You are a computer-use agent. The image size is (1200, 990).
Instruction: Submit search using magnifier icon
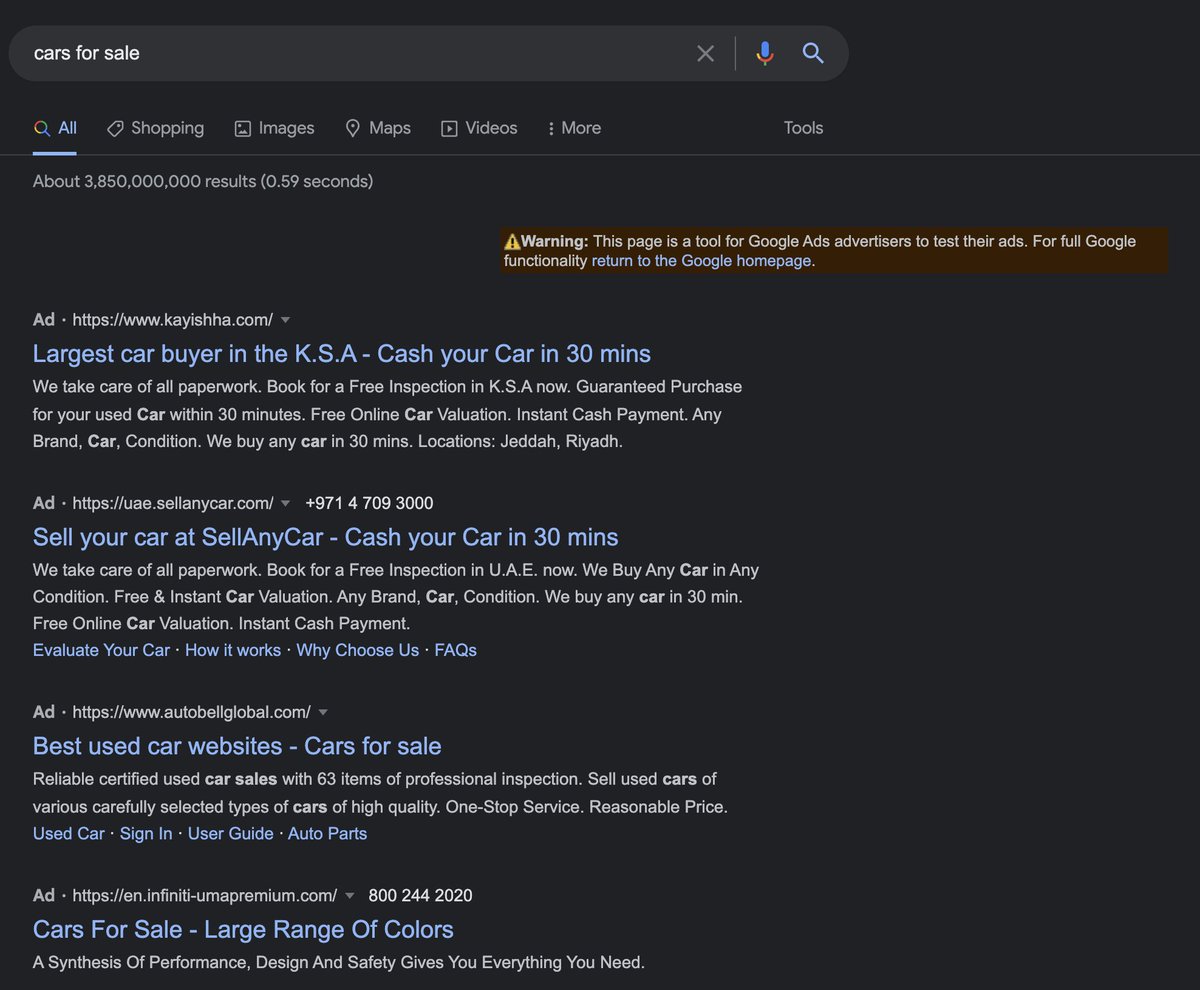click(x=813, y=53)
